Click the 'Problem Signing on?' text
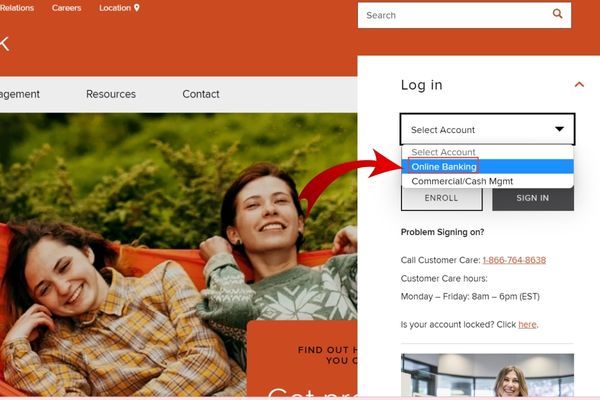Image resolution: width=600 pixels, height=400 pixels. pos(442,232)
